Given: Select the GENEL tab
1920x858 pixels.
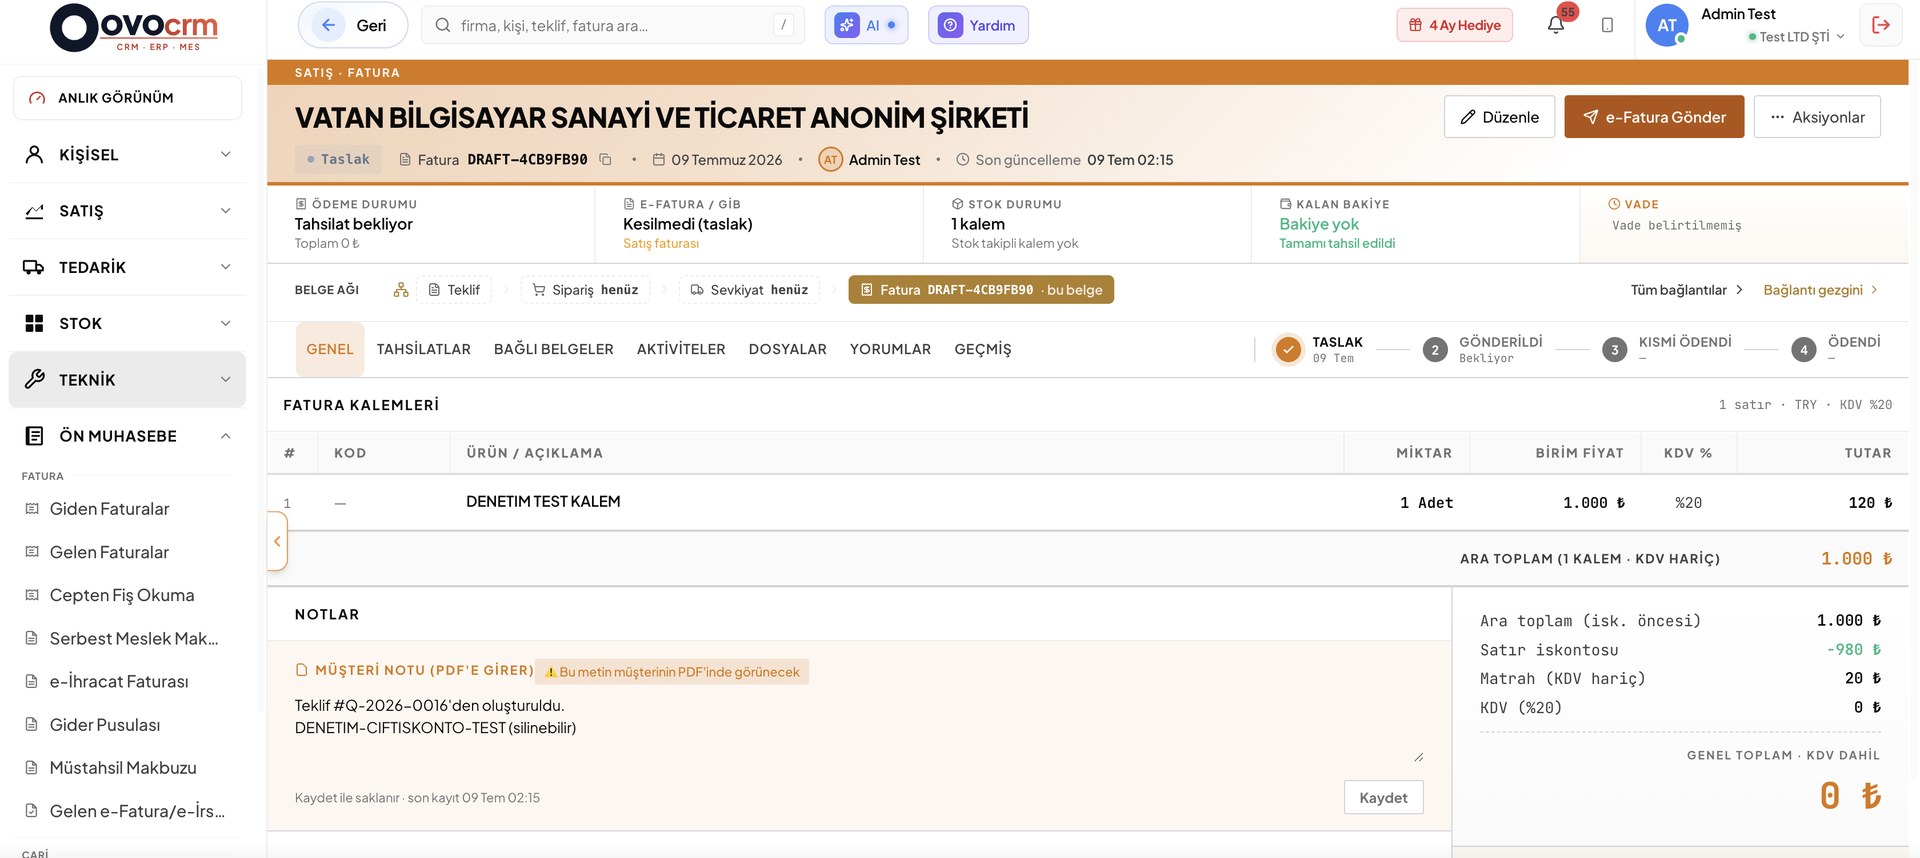Looking at the screenshot, I should click(x=330, y=349).
